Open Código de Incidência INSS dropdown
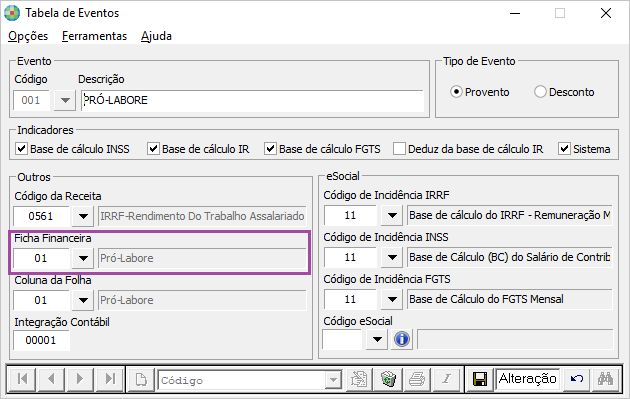This screenshot has height=399, width=630. pyautogui.click(x=392, y=257)
